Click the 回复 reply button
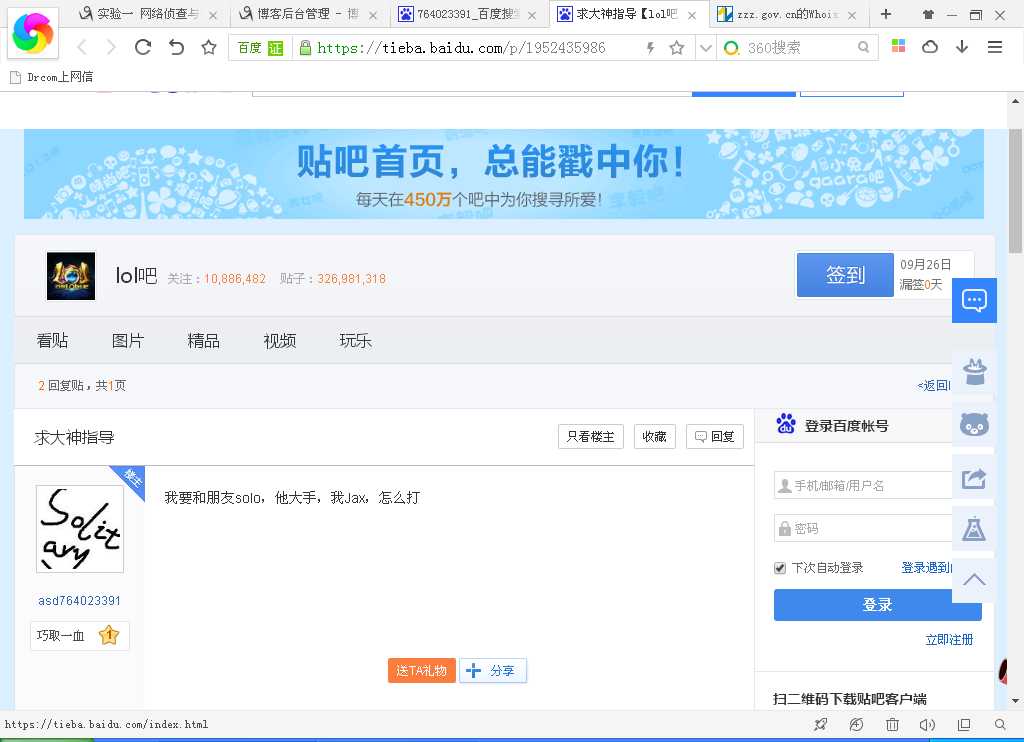 (x=714, y=436)
